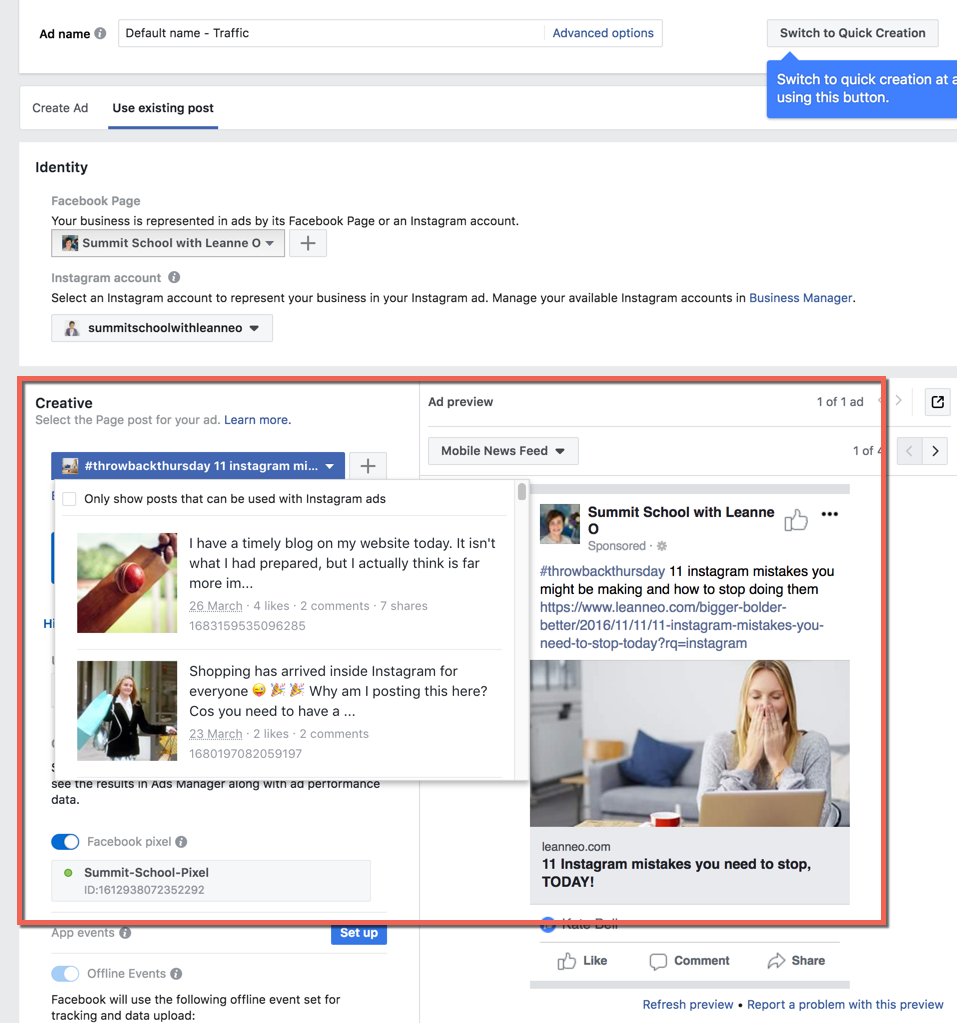Screen dimensions: 957x1023
Task: Click Report a problem with this preview
Action: point(845,1005)
